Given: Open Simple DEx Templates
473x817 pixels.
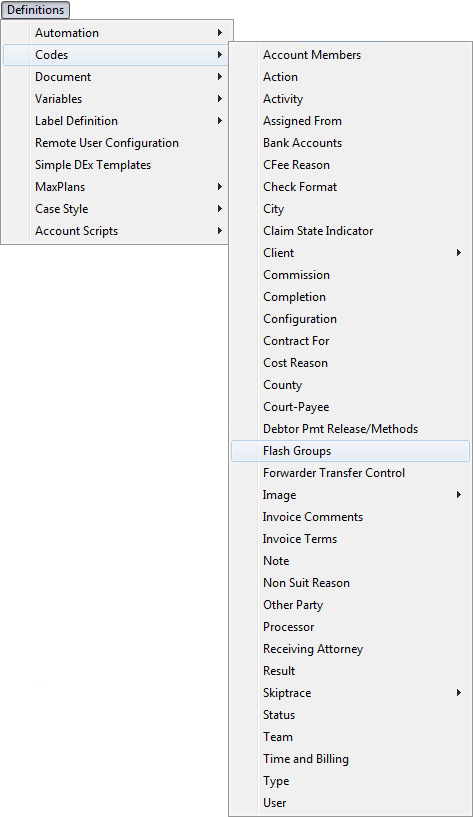Looking at the screenshot, I should coord(117,165).
